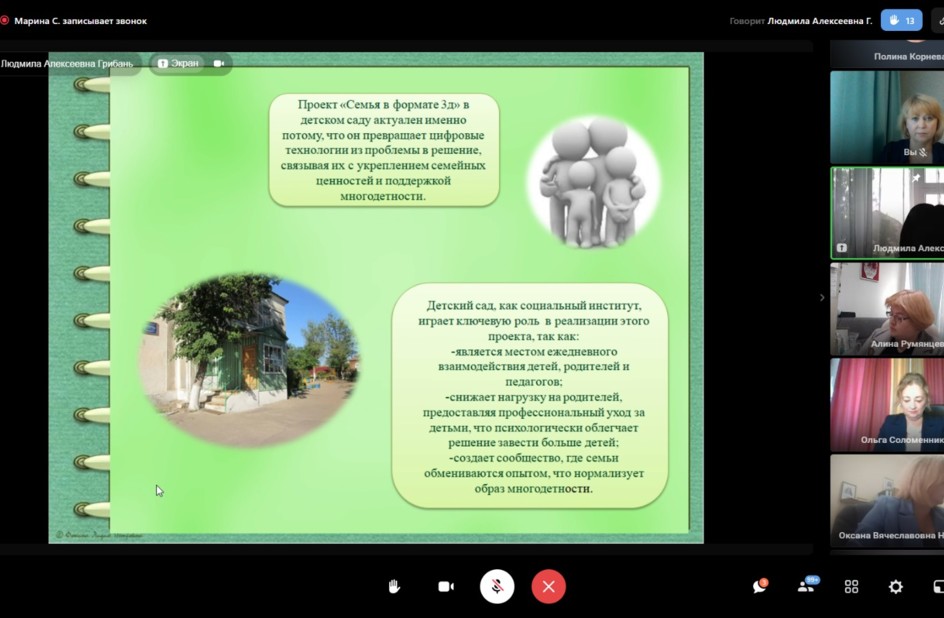This screenshot has height=618, width=944.
Task: Select Алина Румянцева's video tile
Action: pos(887,309)
